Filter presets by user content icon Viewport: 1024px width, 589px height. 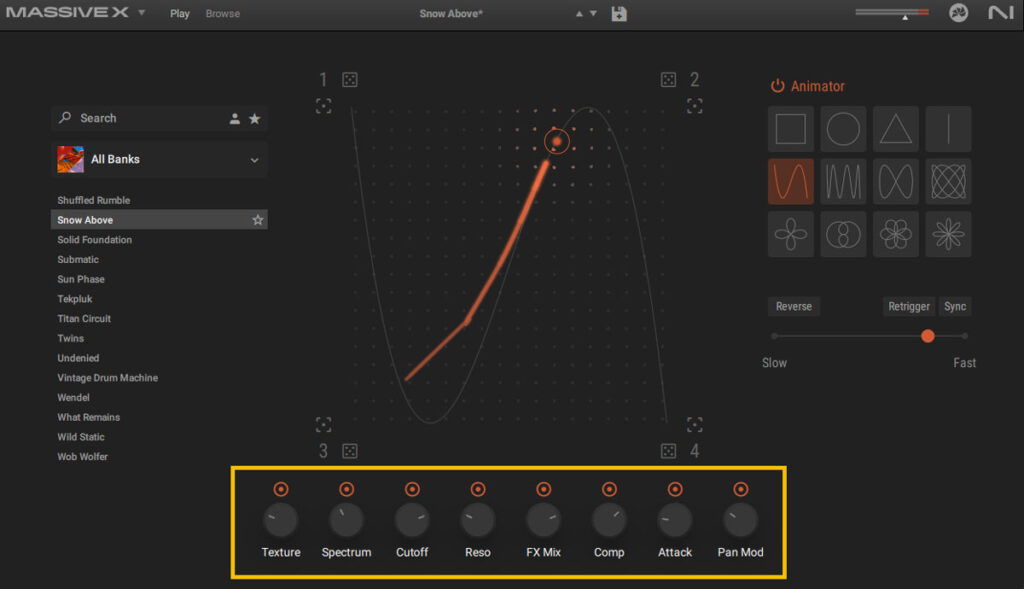234,118
